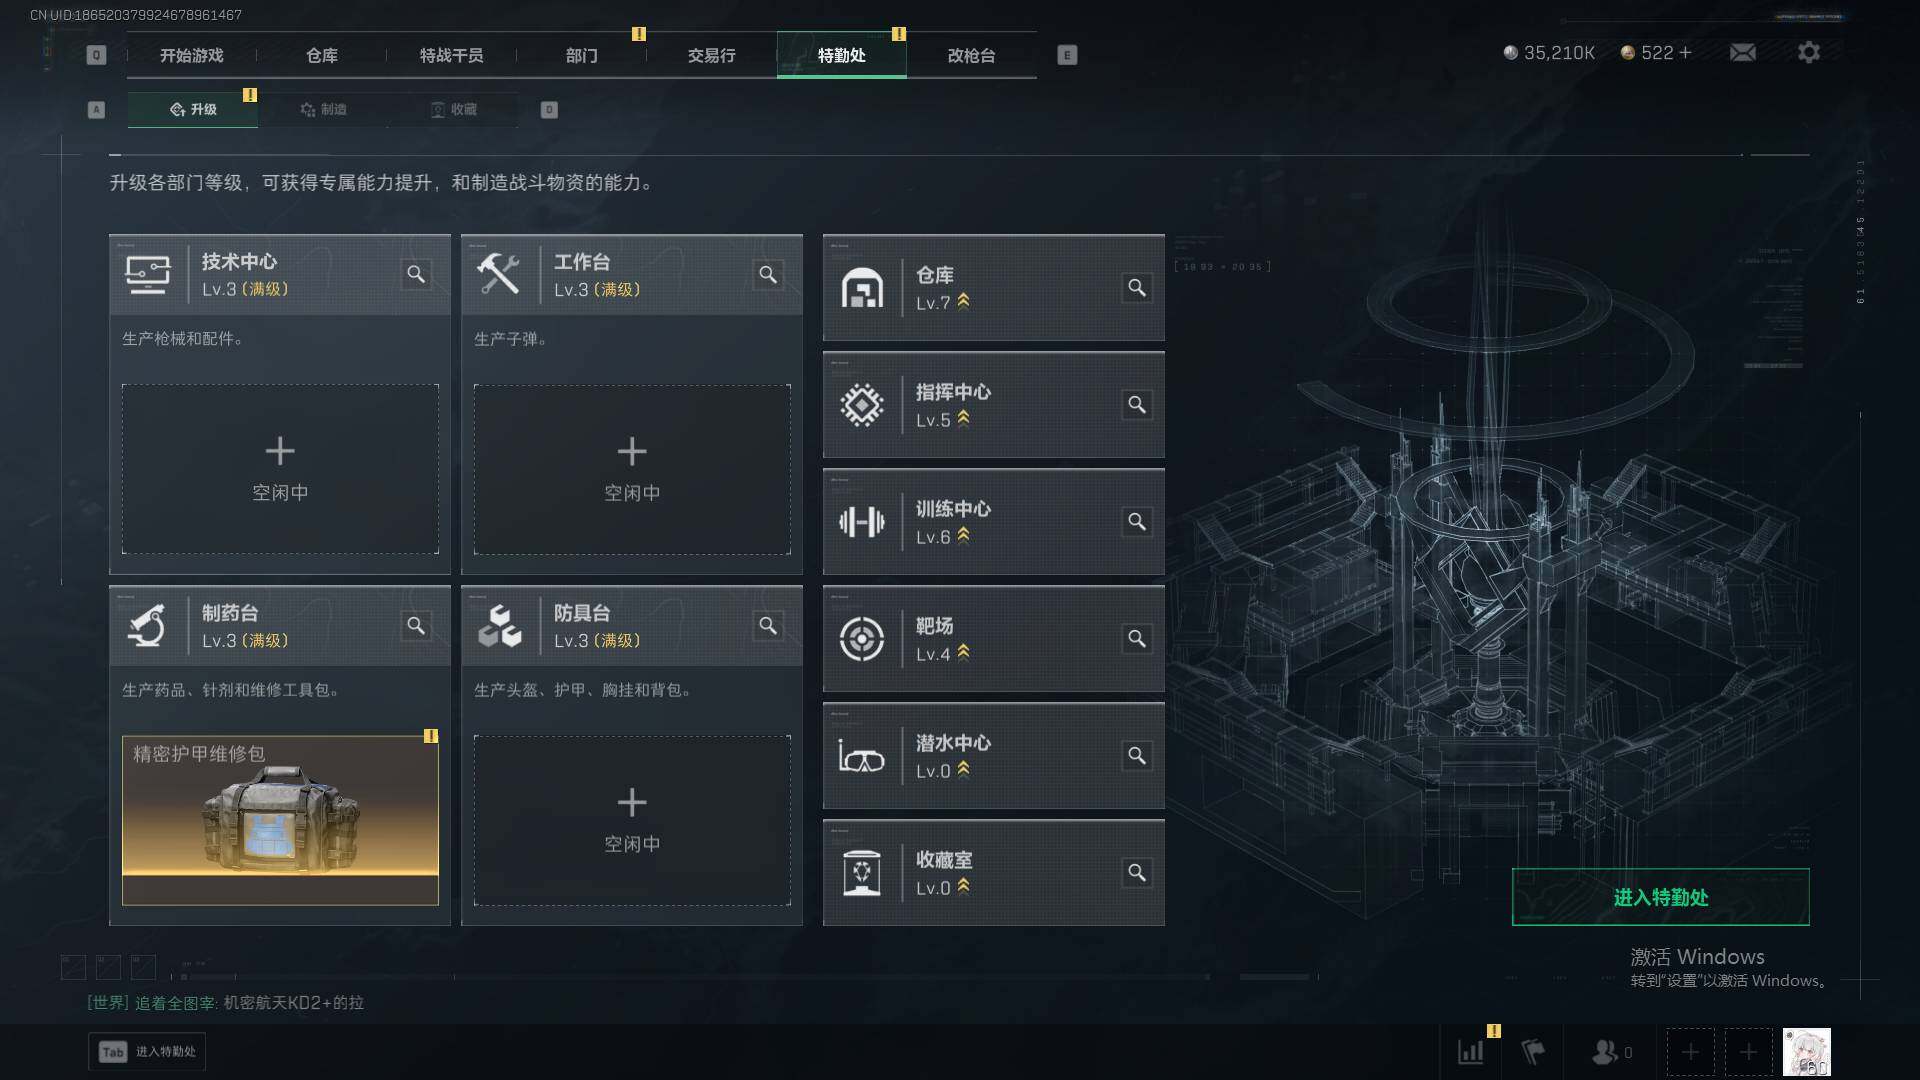Expand 潜水中心 Lv.0 upgrade entry
This screenshot has height=1080, width=1920.
(993, 756)
